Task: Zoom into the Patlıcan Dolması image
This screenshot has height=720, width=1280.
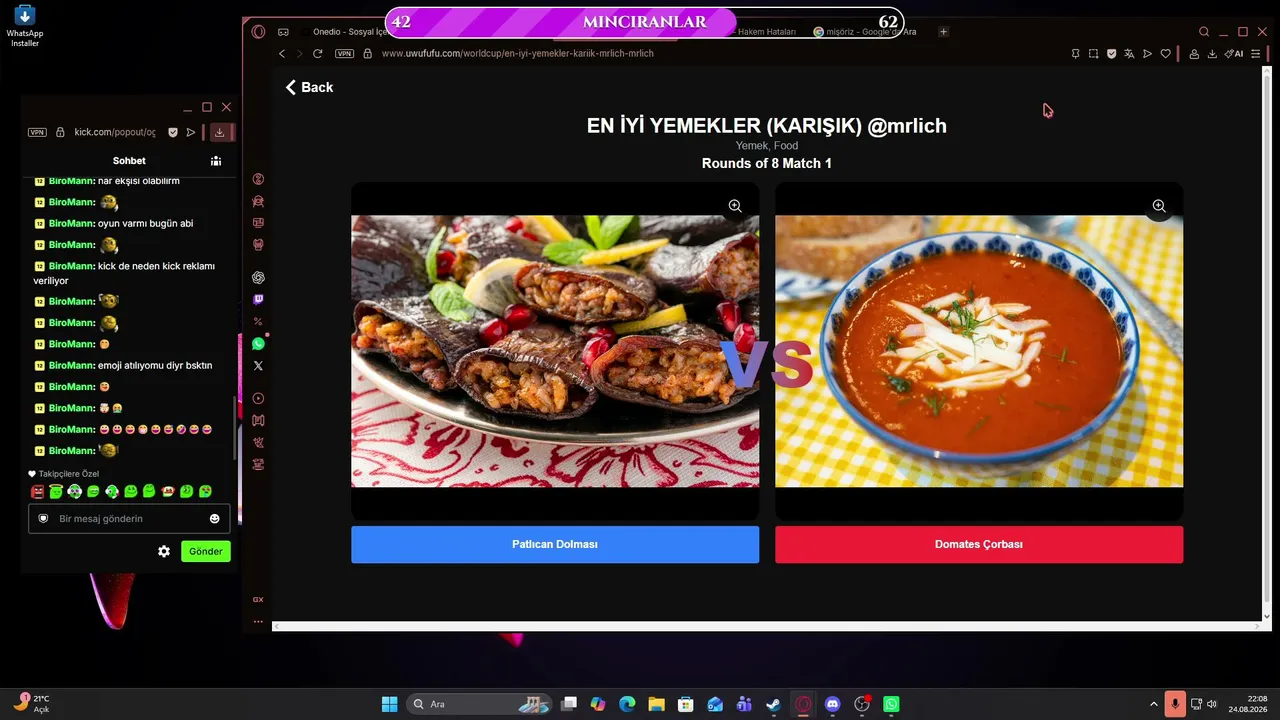Action: 735,206
